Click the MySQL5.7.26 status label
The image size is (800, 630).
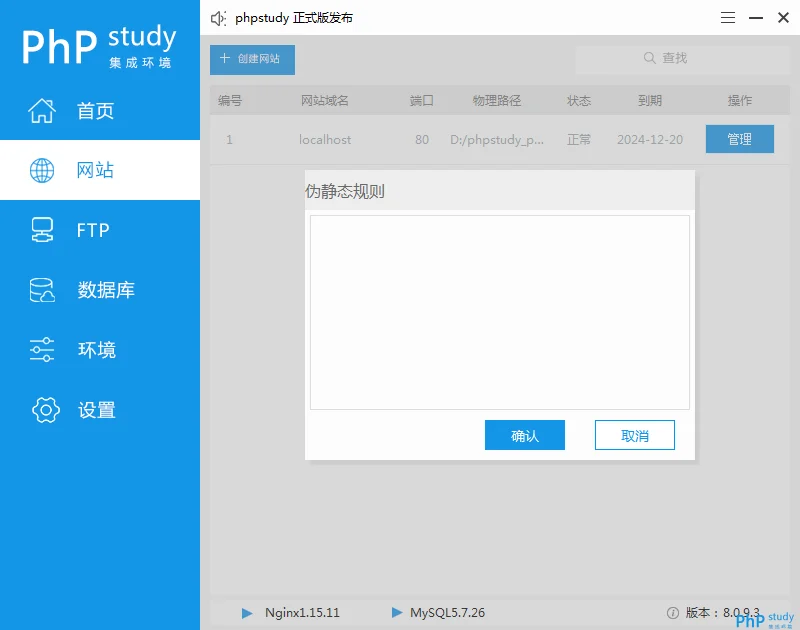(x=447, y=613)
